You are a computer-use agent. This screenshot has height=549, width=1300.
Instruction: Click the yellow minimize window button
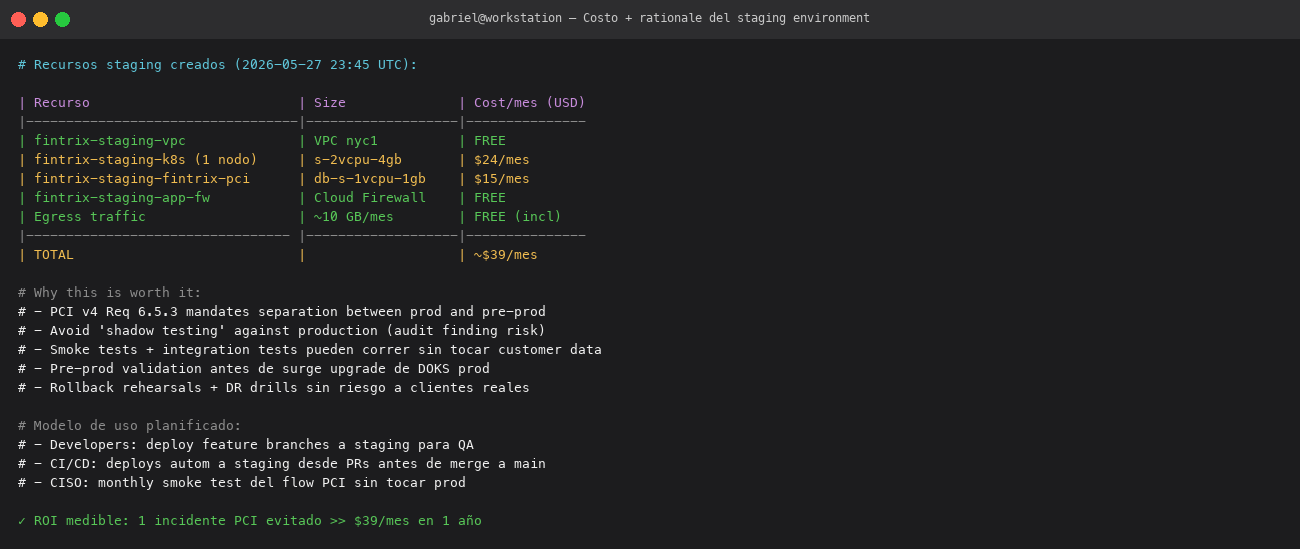(x=40, y=19)
